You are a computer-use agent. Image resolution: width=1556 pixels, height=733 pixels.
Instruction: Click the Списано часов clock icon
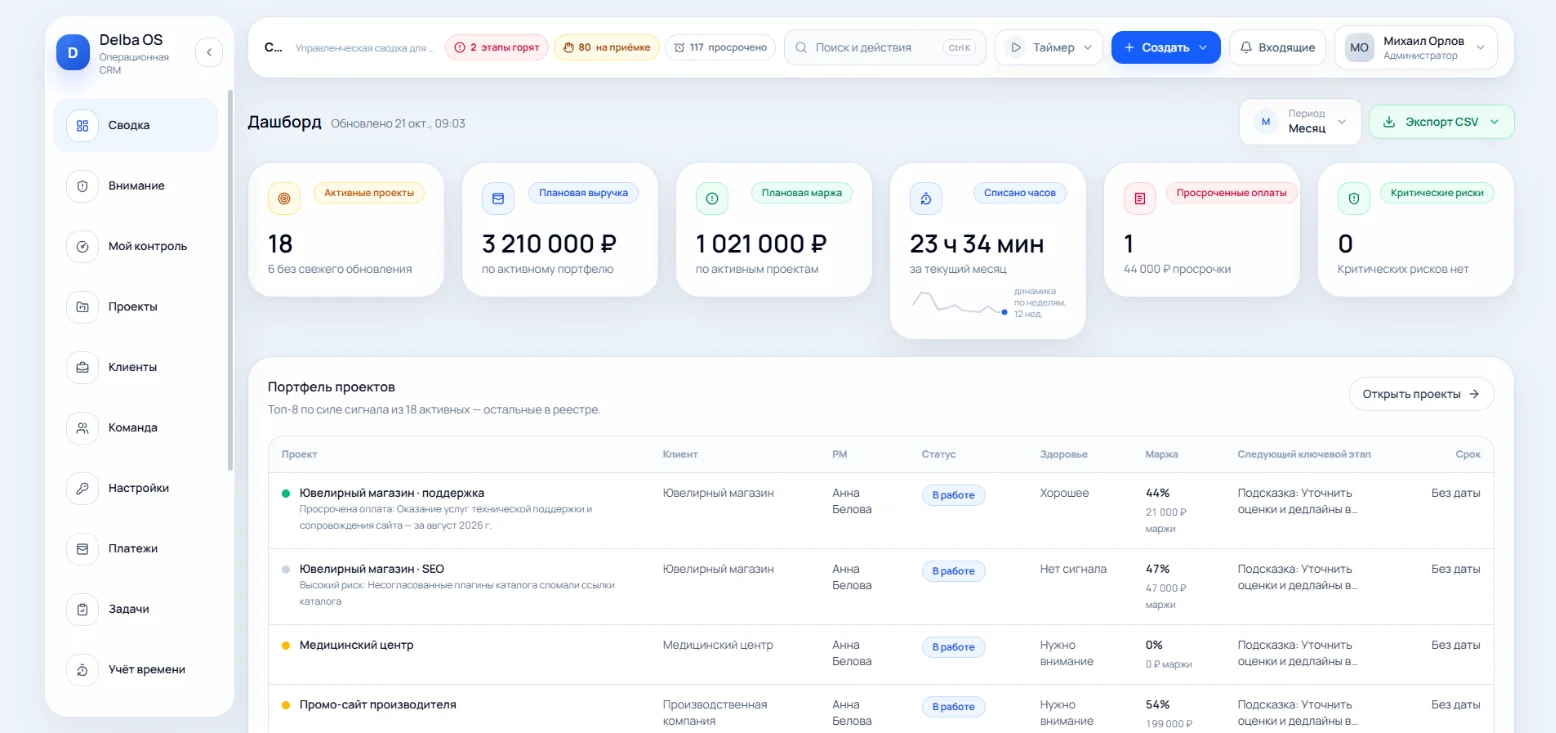[x=926, y=199]
